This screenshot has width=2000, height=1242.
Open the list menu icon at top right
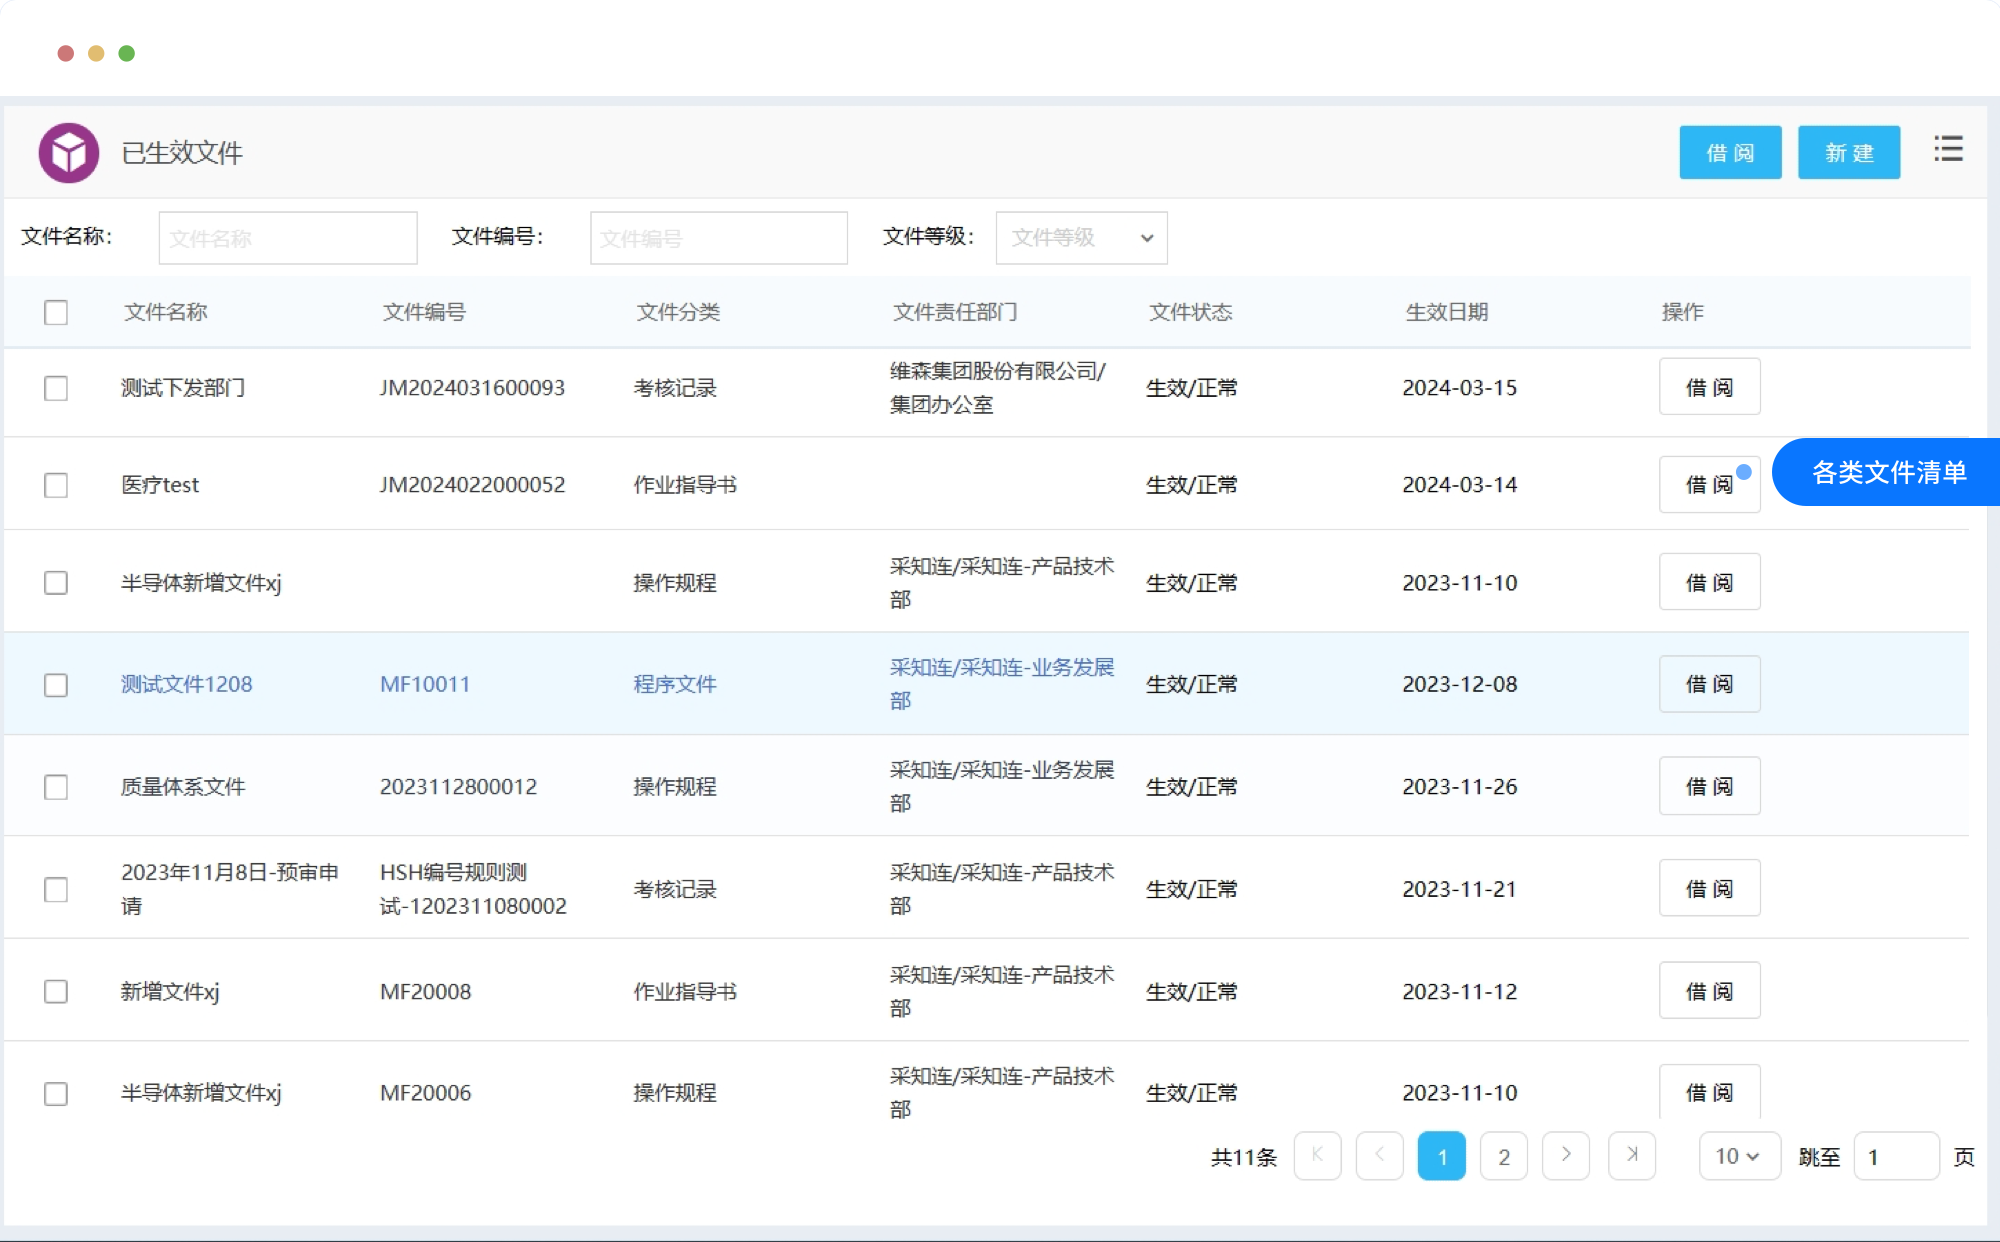(x=1948, y=150)
